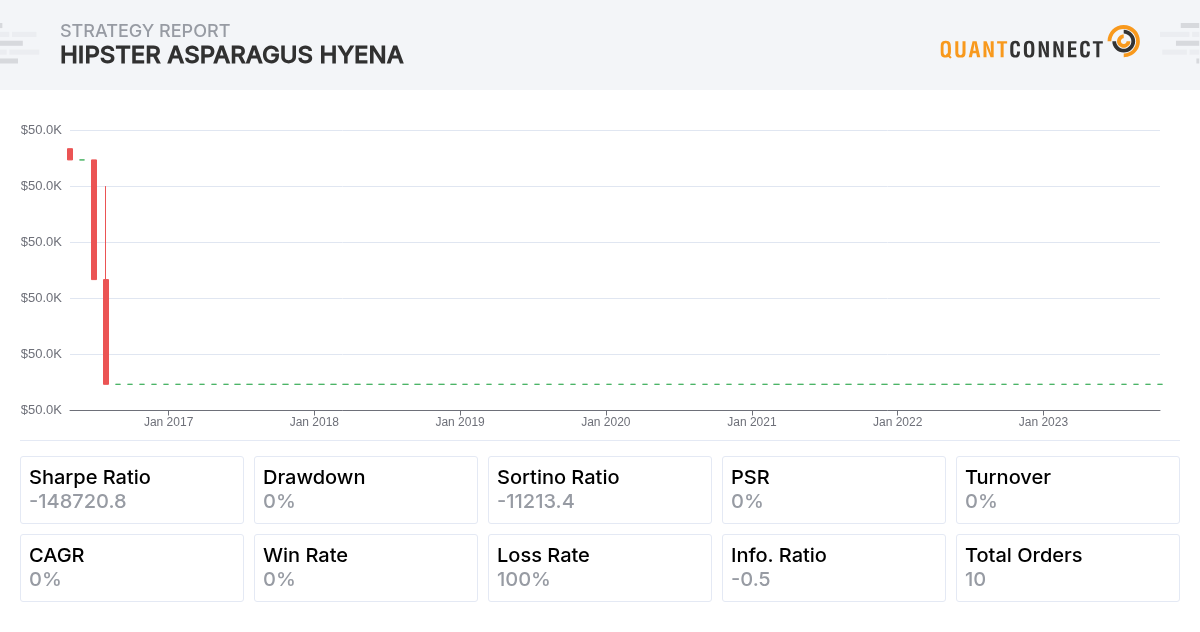Click the Sharpe value -148720.8
The width and height of the screenshot is (1200, 632).
[78, 501]
